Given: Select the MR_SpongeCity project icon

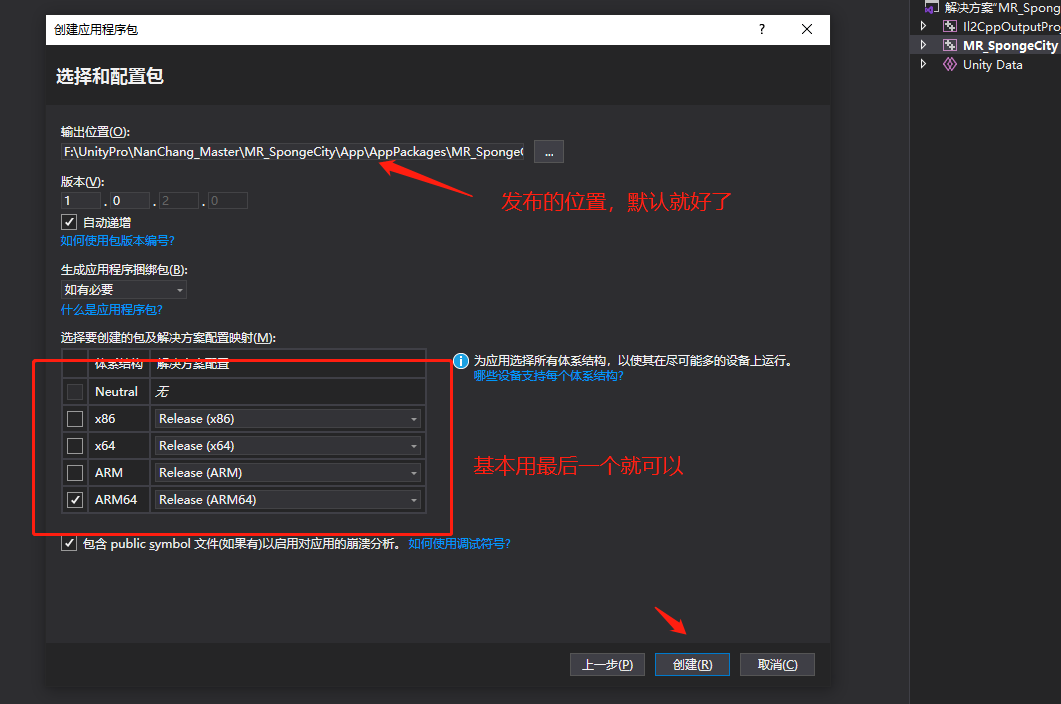Looking at the screenshot, I should coord(950,45).
